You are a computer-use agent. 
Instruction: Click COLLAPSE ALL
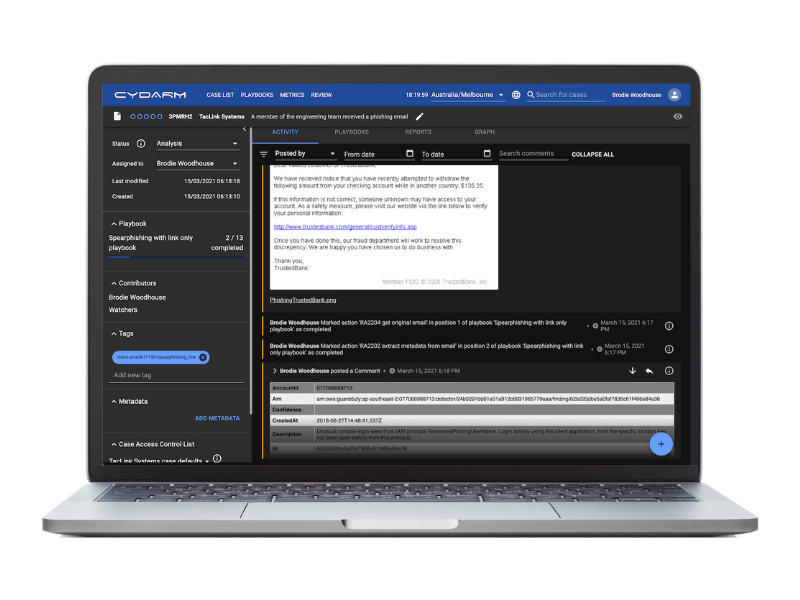pyautogui.click(x=592, y=155)
